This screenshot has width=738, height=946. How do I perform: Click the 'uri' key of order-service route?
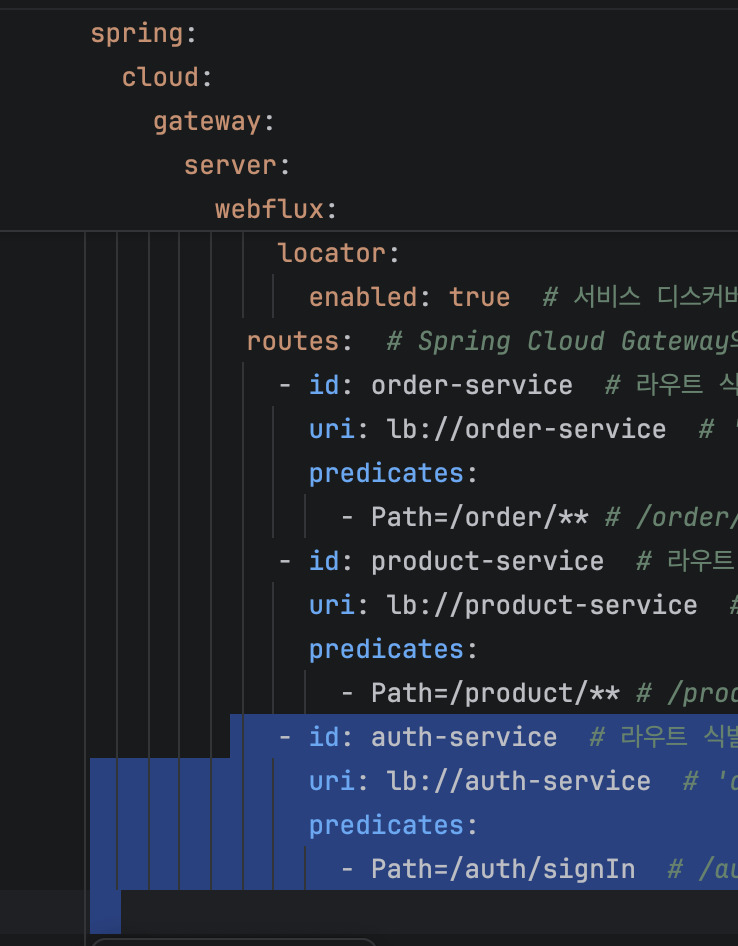[332, 430]
